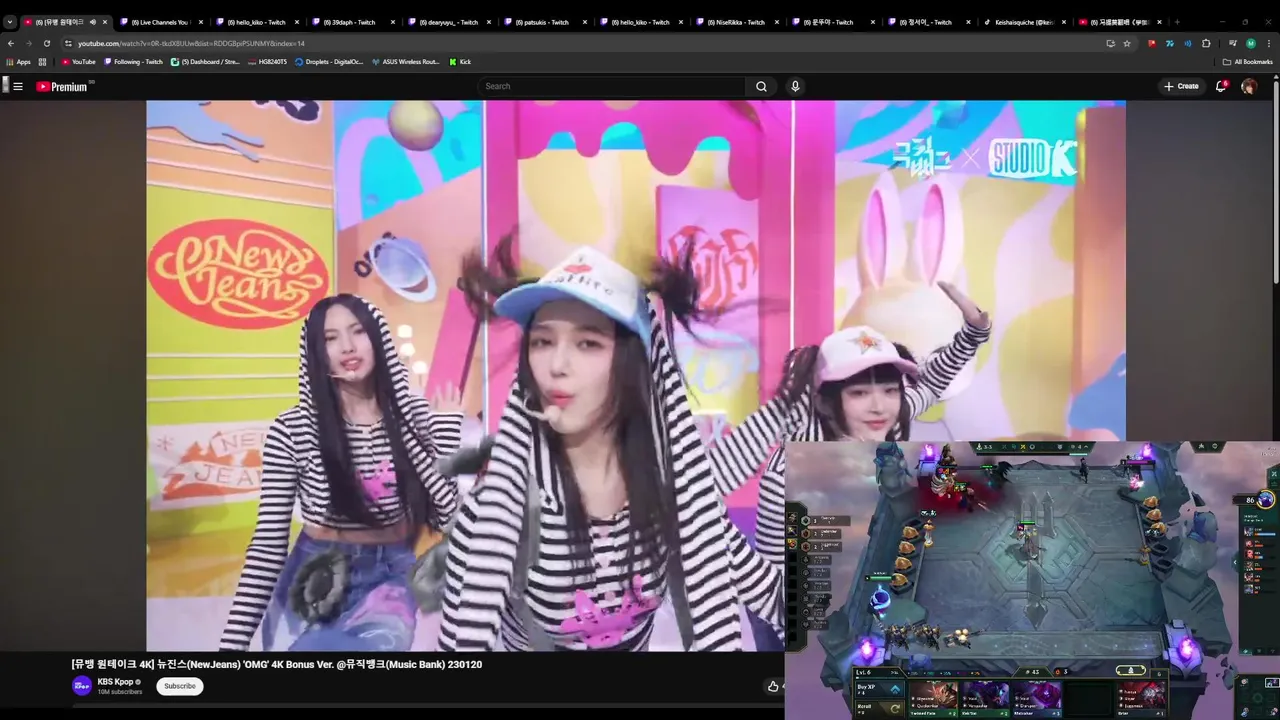Open the YouTube account avatar menu
The width and height of the screenshot is (1280, 720).
(1249, 87)
